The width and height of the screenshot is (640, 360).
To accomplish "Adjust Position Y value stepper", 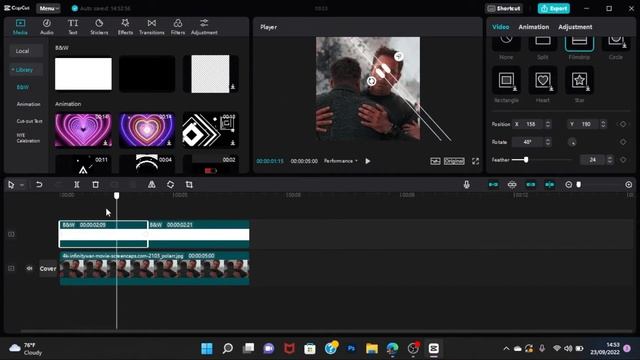I will click(x=603, y=124).
